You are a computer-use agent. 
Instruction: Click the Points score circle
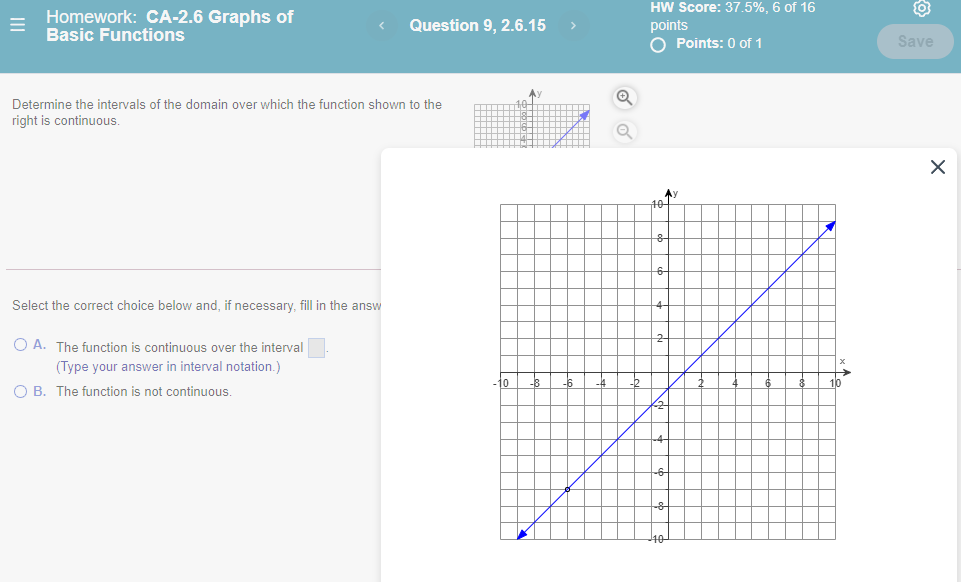[657, 44]
